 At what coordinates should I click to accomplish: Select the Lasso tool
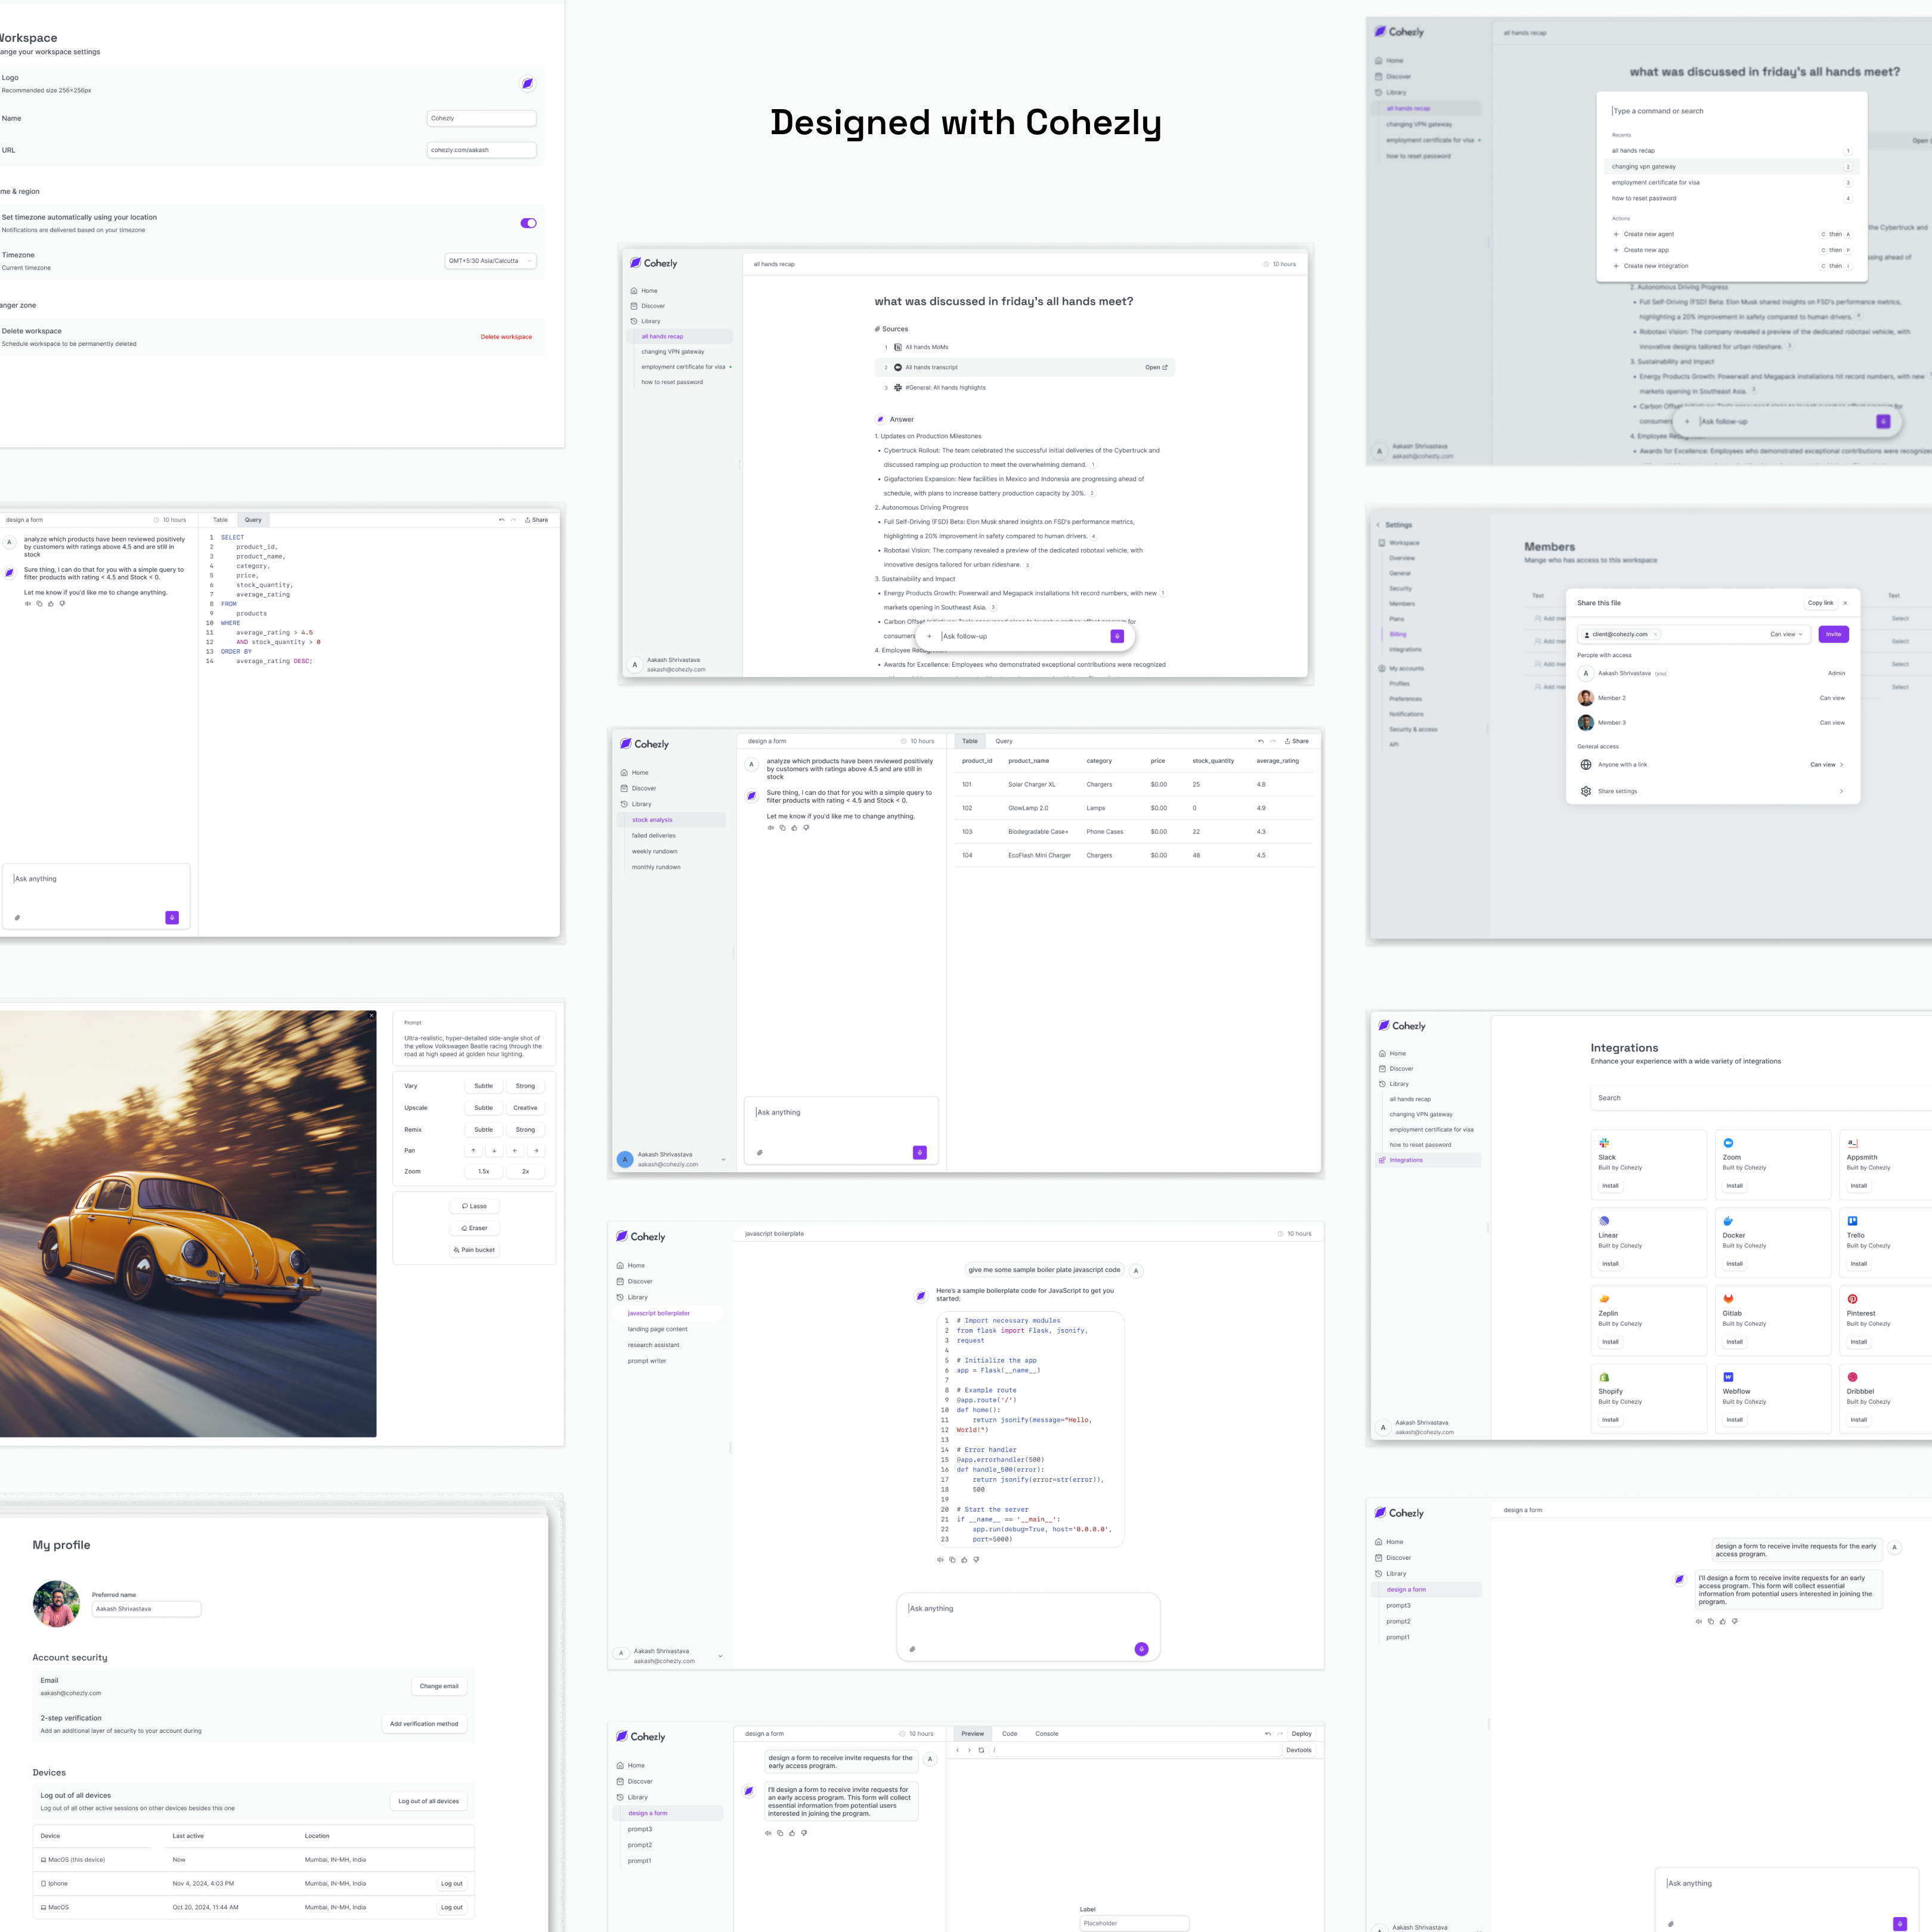tap(475, 1206)
